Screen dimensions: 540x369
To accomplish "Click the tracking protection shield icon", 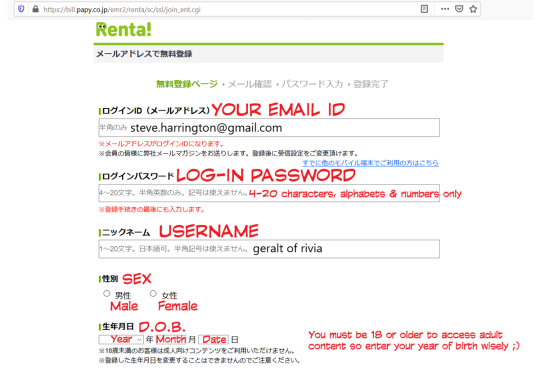I will (21, 9).
